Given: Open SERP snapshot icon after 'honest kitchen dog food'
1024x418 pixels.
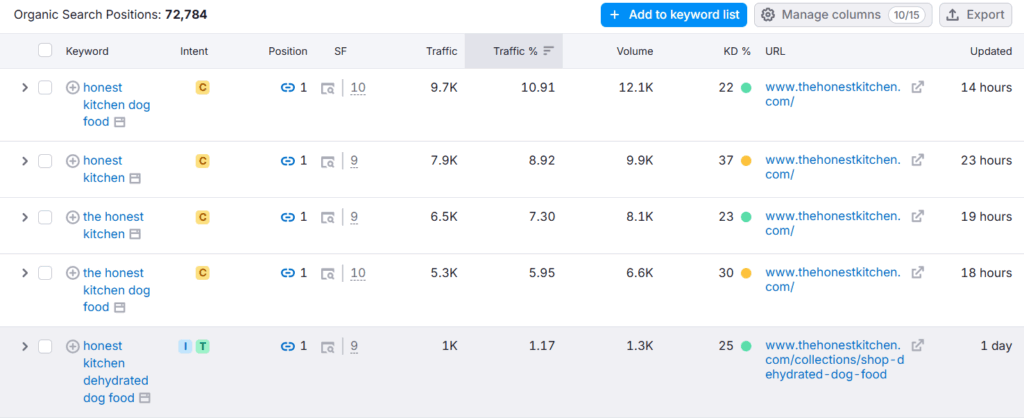Looking at the screenshot, I should [120, 122].
